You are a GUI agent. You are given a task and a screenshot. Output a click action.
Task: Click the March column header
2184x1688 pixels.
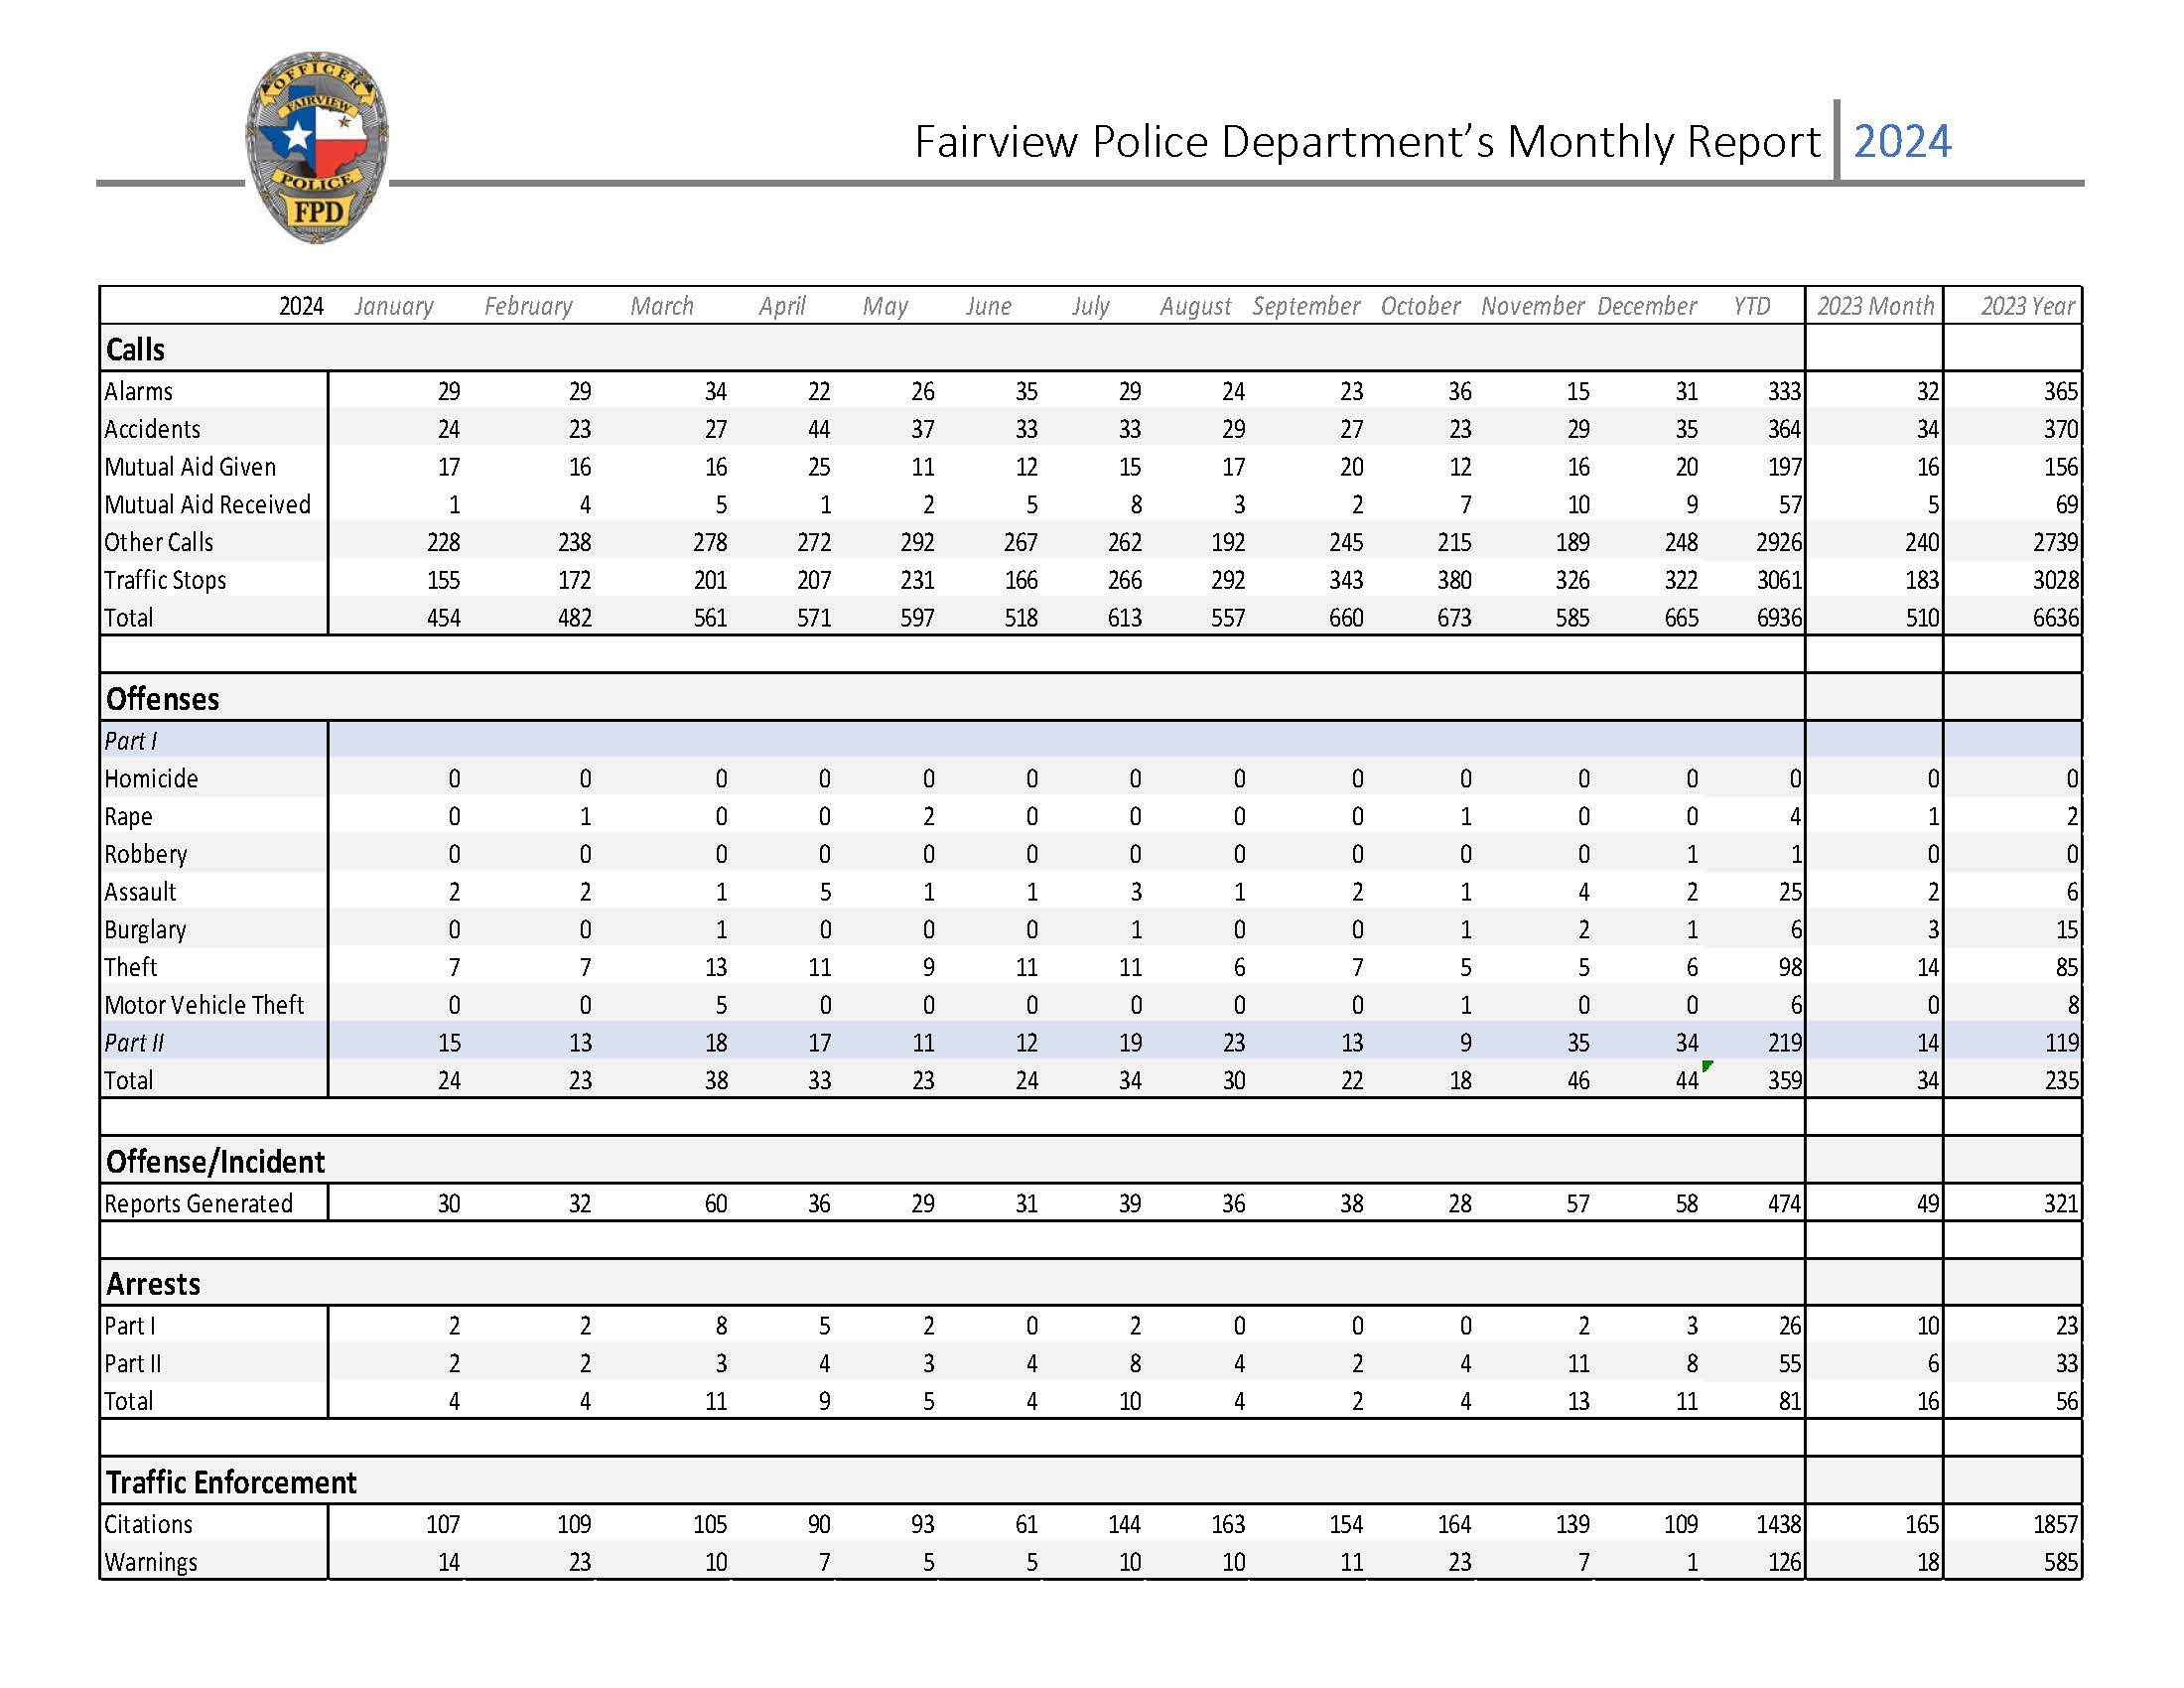coord(662,306)
